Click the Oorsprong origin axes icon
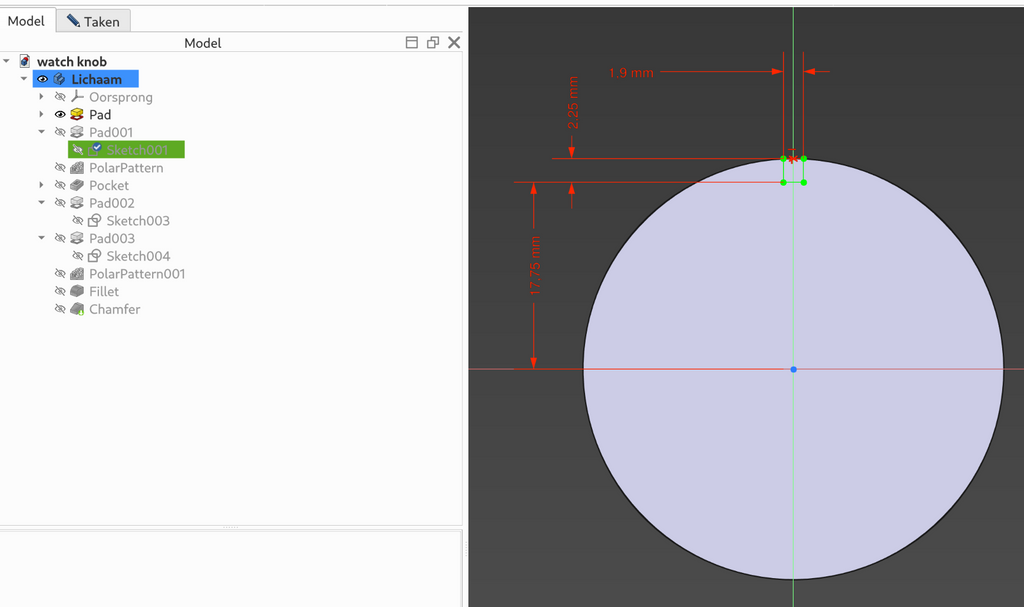1024x607 pixels. pyautogui.click(x=77, y=97)
